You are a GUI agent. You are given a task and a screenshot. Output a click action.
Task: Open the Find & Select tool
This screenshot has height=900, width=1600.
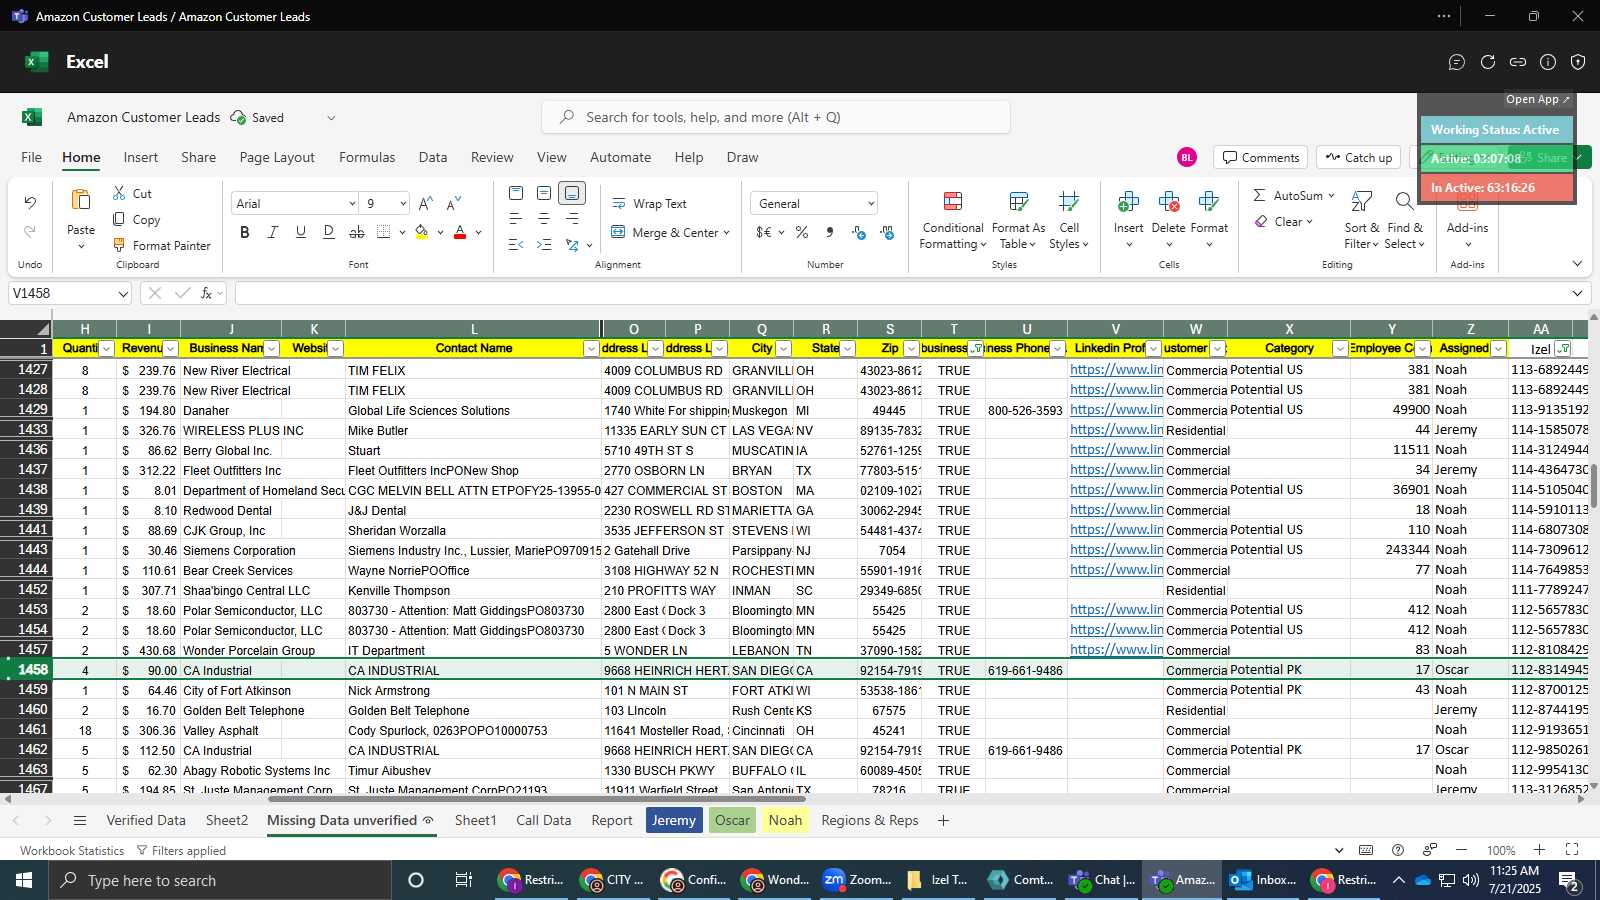1405,221
